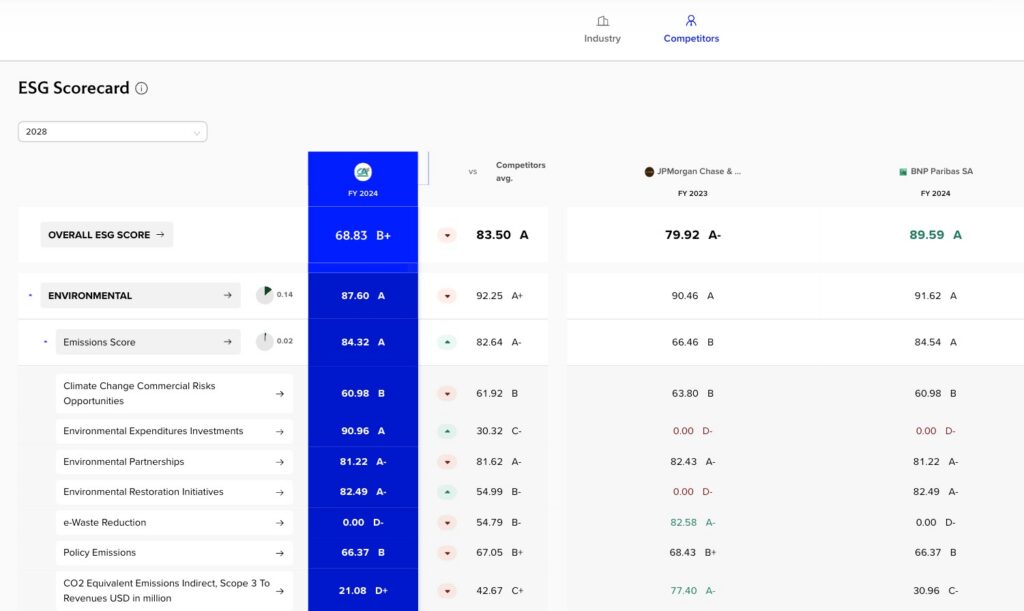
Task: Switch to the Industry tab
Action: click(602, 29)
